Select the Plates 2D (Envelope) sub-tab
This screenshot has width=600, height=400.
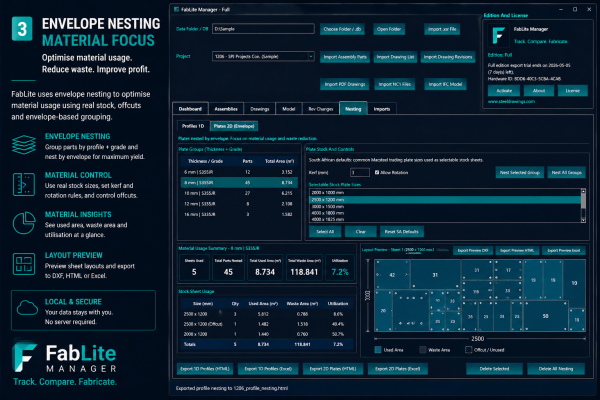(234, 126)
